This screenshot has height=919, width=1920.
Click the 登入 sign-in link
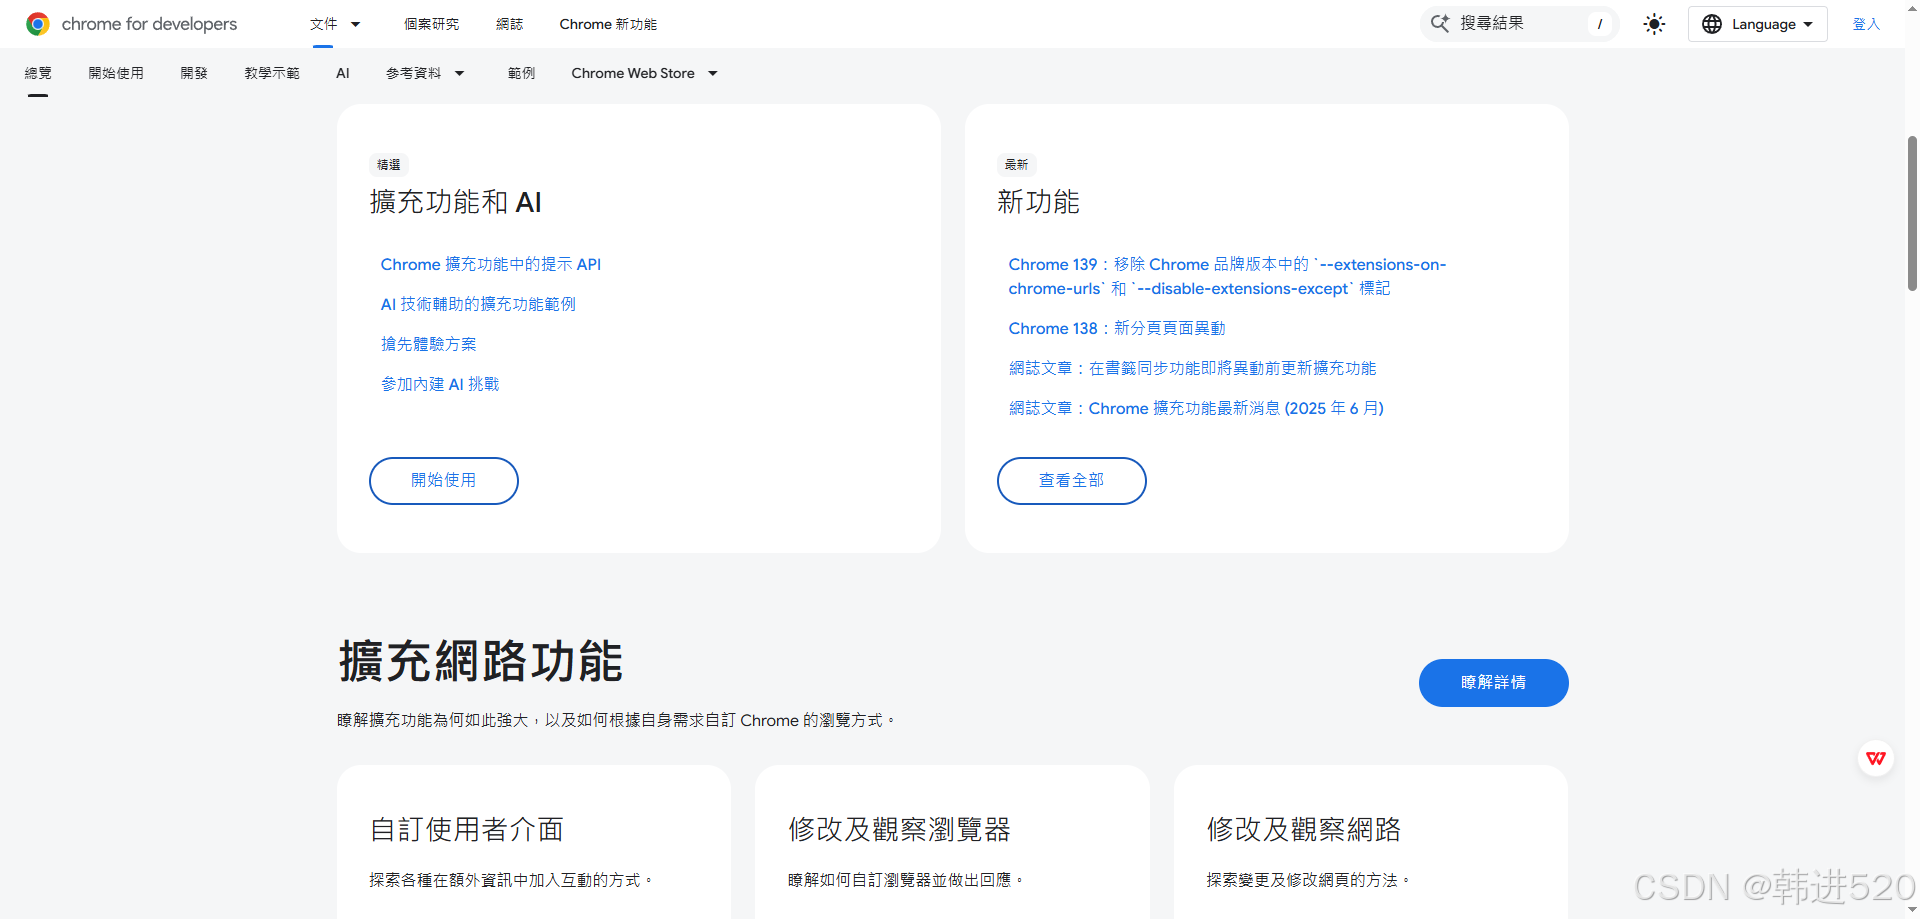click(x=1866, y=24)
